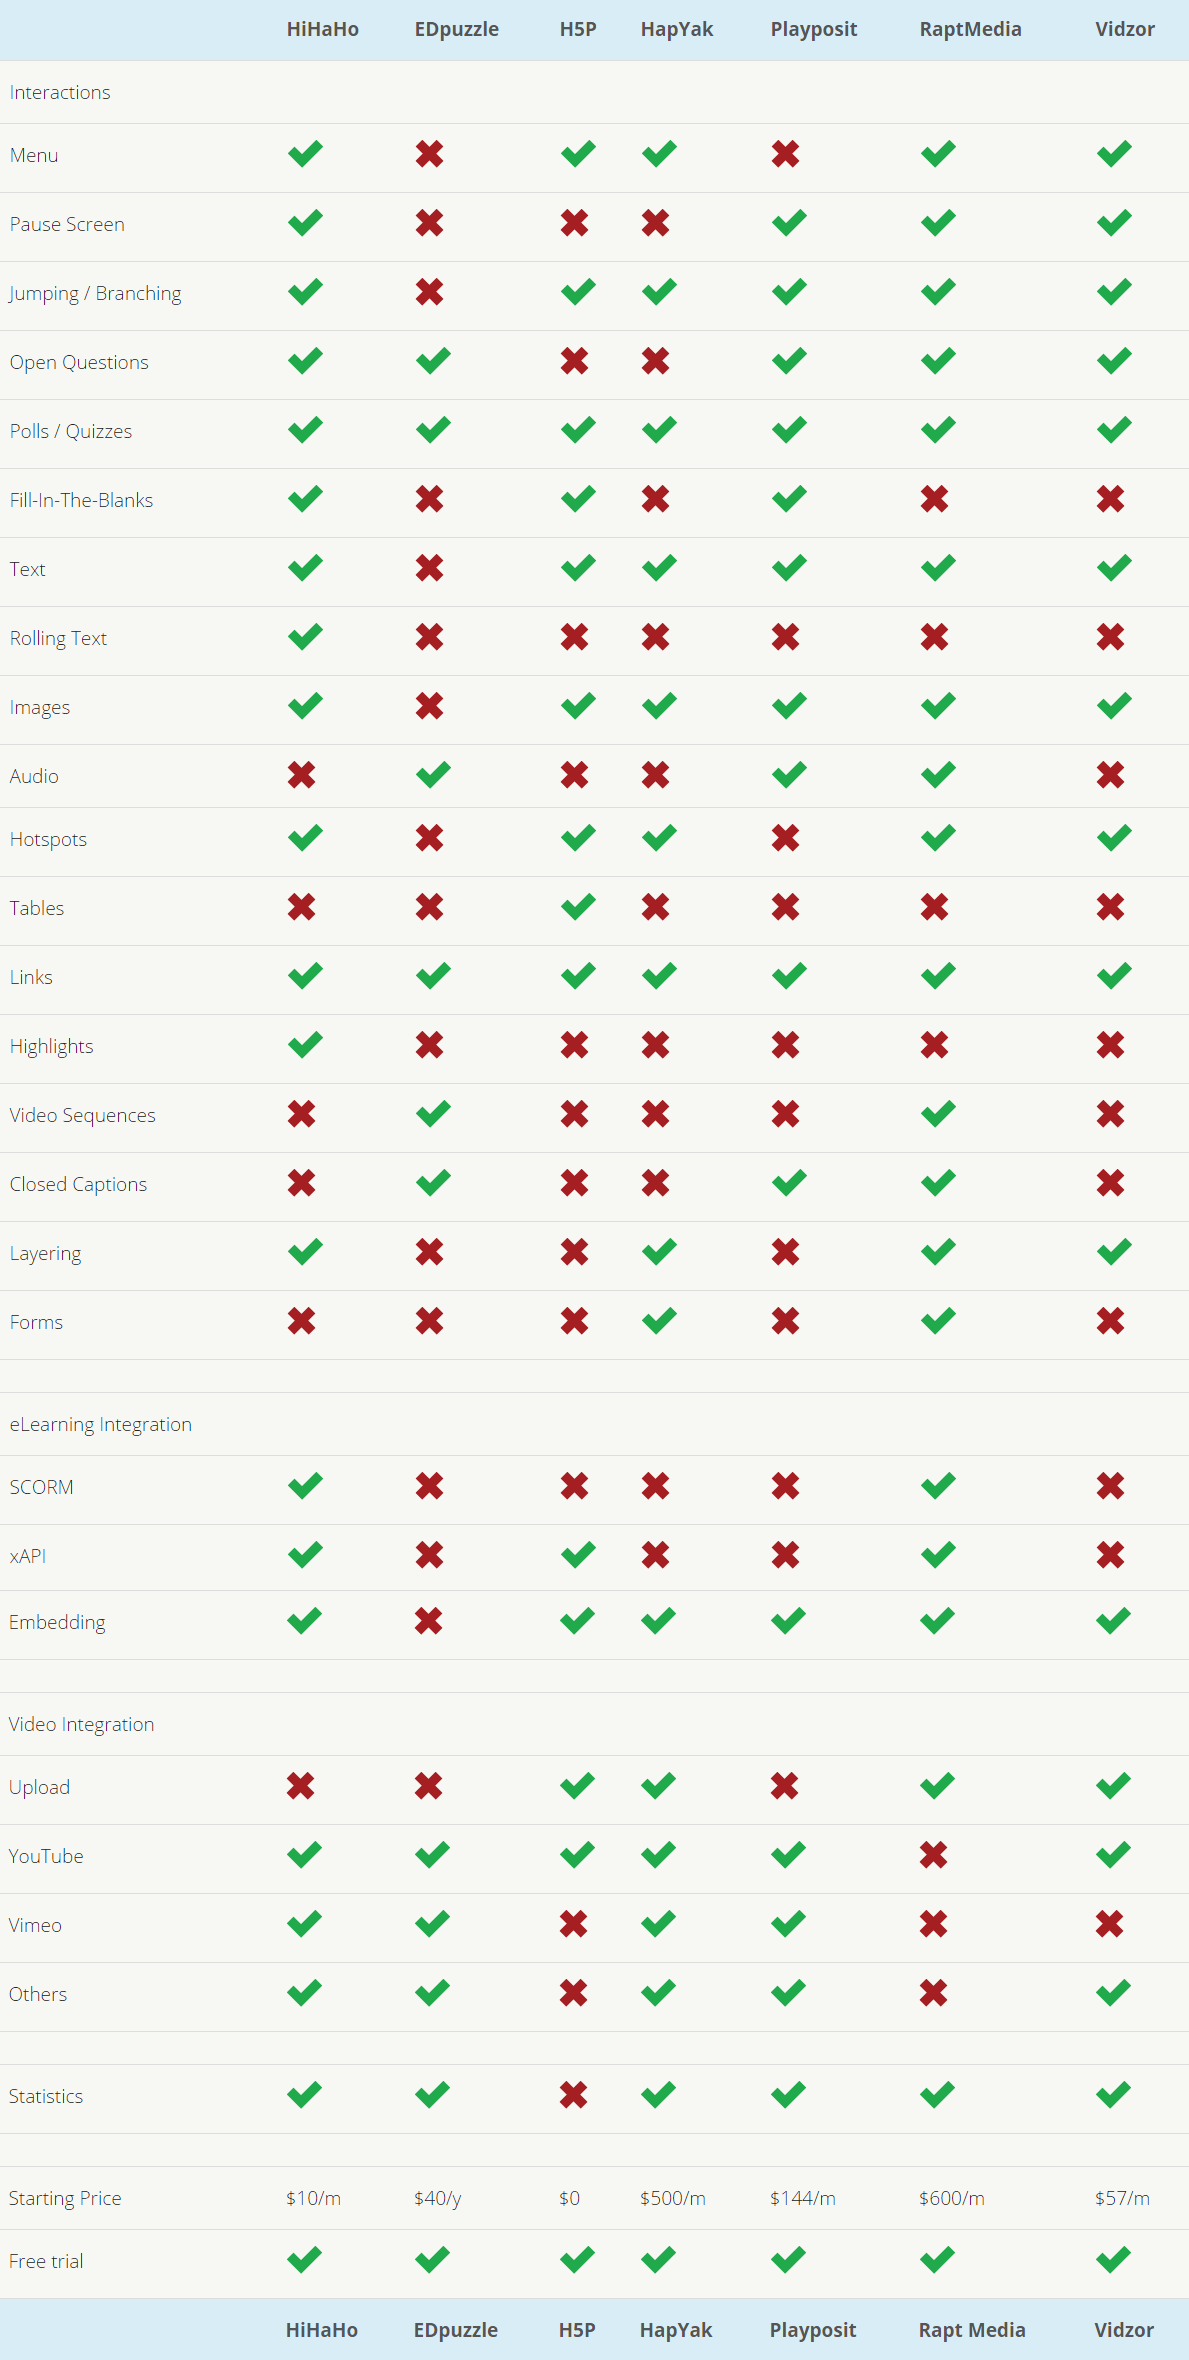The width and height of the screenshot is (1189, 2360).
Task: Click the HiHaHo checkmark for Highlights
Action: pos(305,1045)
